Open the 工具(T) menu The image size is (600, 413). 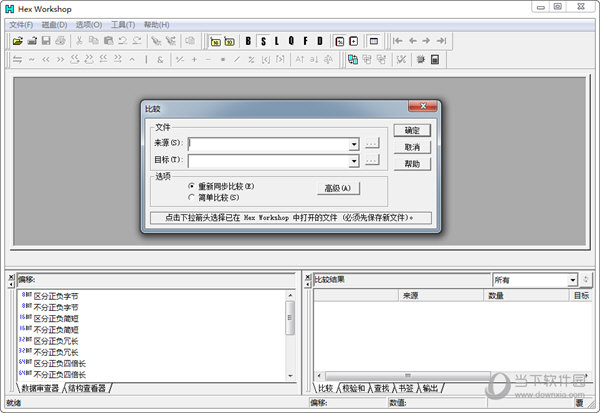tap(123, 25)
